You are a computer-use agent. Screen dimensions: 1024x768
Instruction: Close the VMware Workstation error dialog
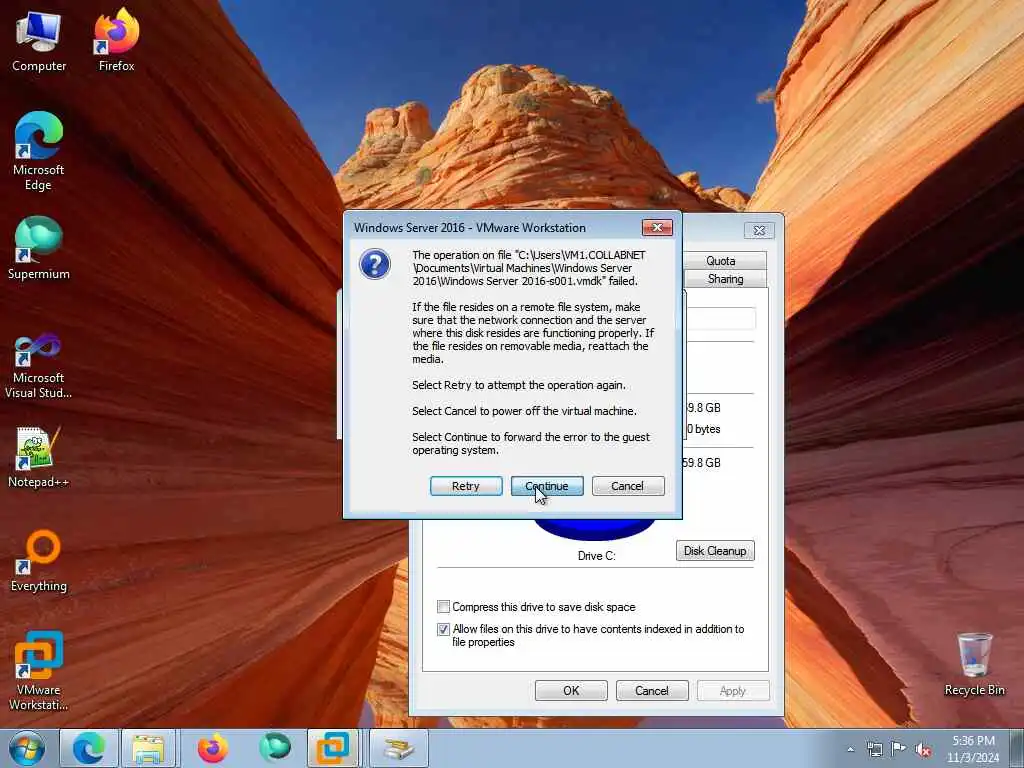tap(657, 227)
